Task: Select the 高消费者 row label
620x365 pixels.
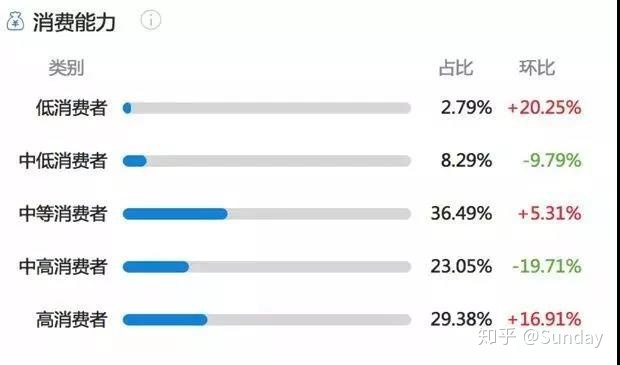Action: (x=72, y=320)
